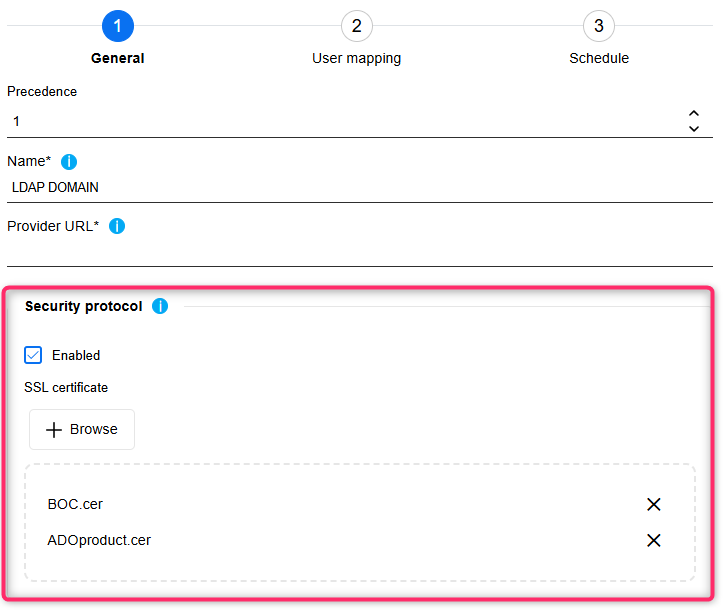The image size is (723, 610).
Task: Select the General tab label
Action: point(118,58)
